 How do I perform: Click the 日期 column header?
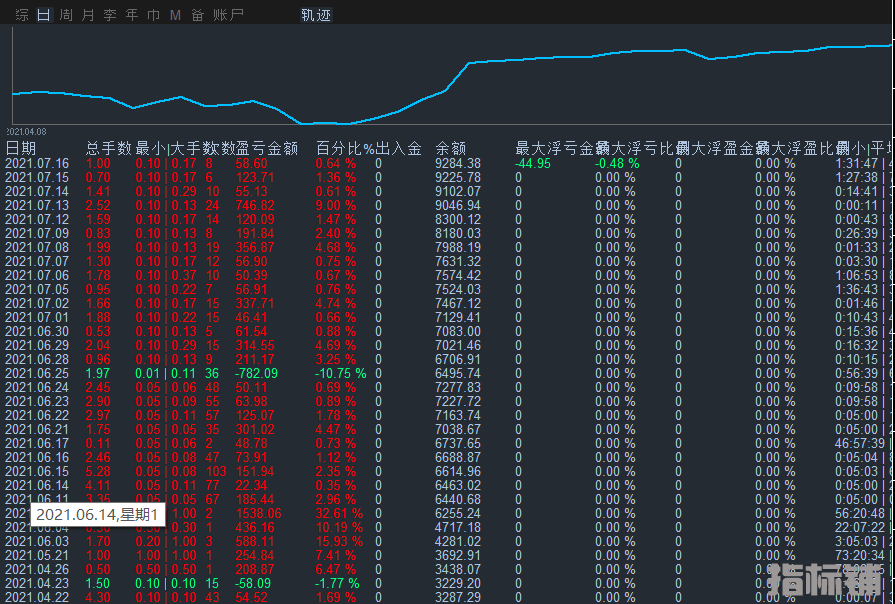pyautogui.click(x=20, y=148)
